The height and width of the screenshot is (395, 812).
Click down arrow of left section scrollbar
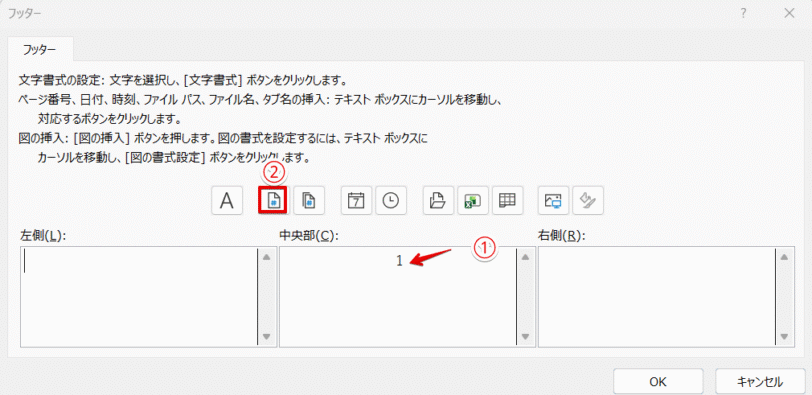(267, 337)
